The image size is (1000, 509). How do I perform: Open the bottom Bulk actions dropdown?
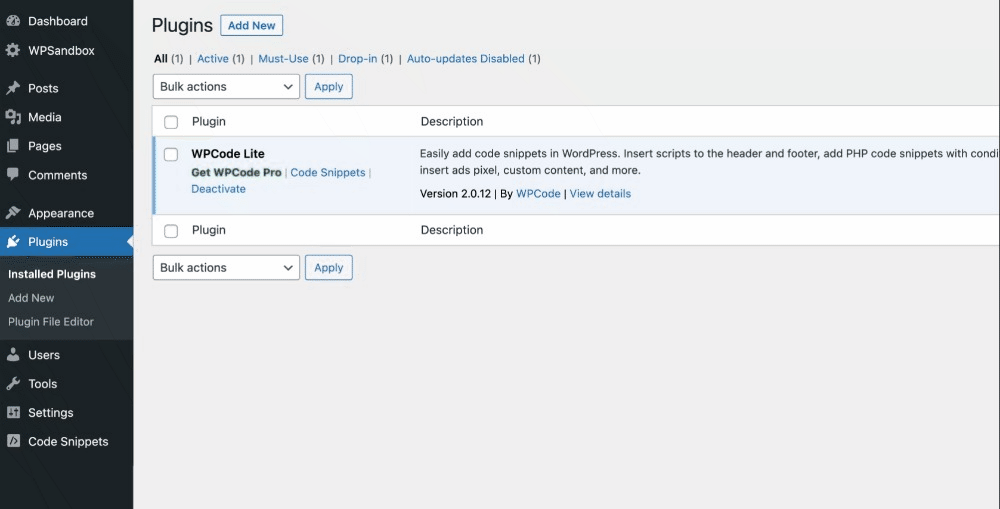point(226,268)
